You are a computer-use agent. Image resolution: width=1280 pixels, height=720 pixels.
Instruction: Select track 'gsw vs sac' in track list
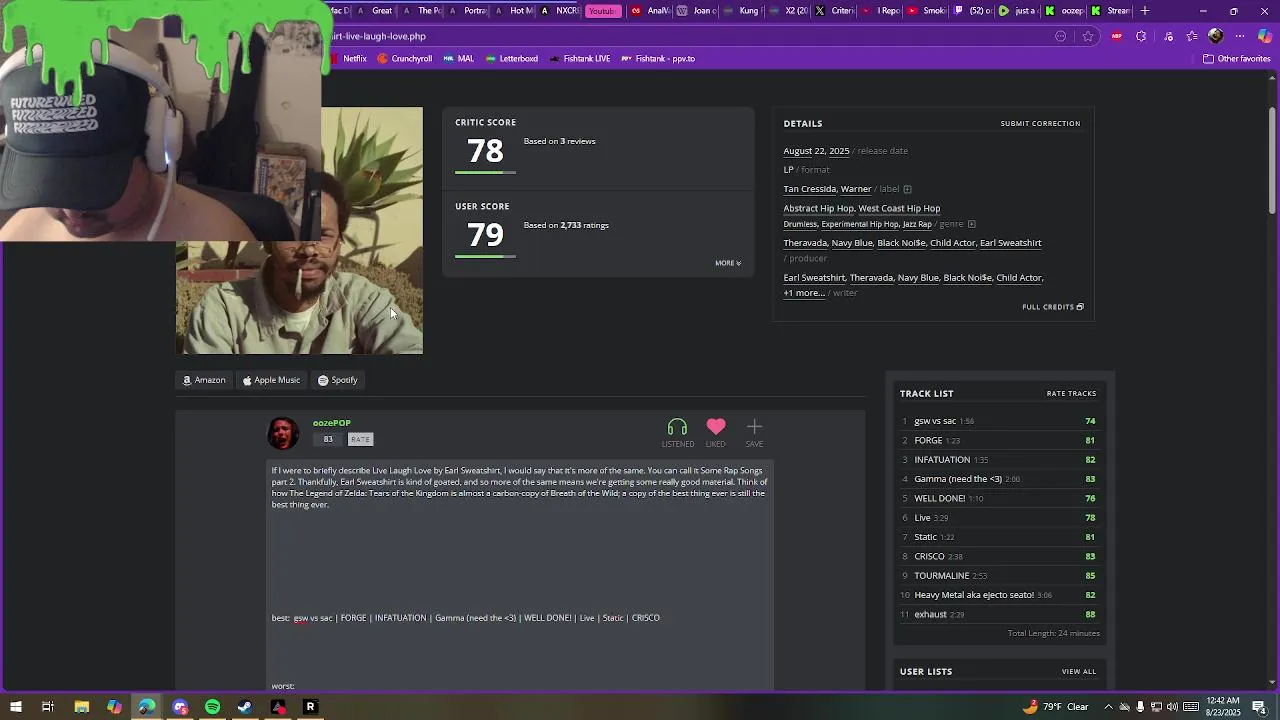935,421
